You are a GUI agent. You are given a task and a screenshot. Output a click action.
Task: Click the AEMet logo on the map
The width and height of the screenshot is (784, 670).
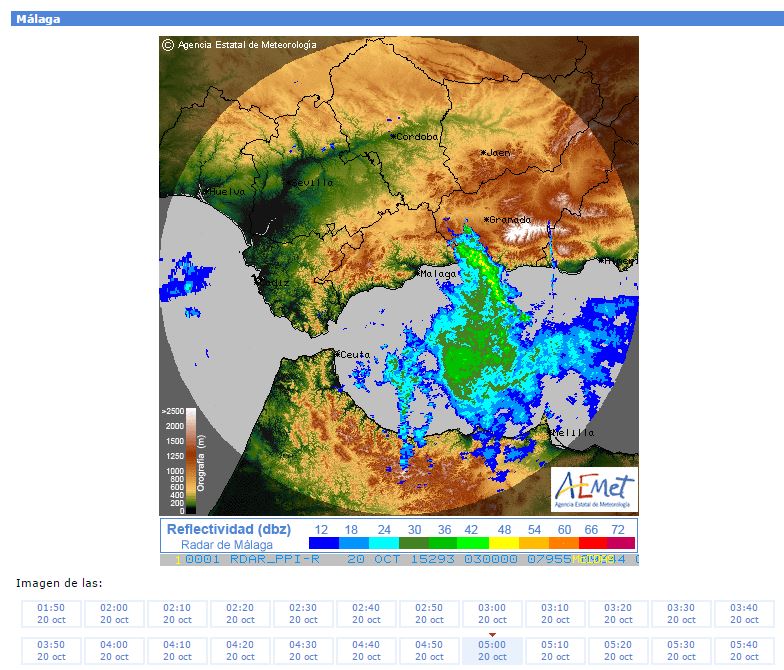click(594, 489)
